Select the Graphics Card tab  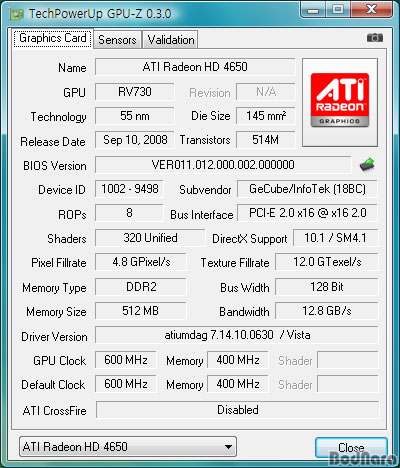(x=53, y=38)
